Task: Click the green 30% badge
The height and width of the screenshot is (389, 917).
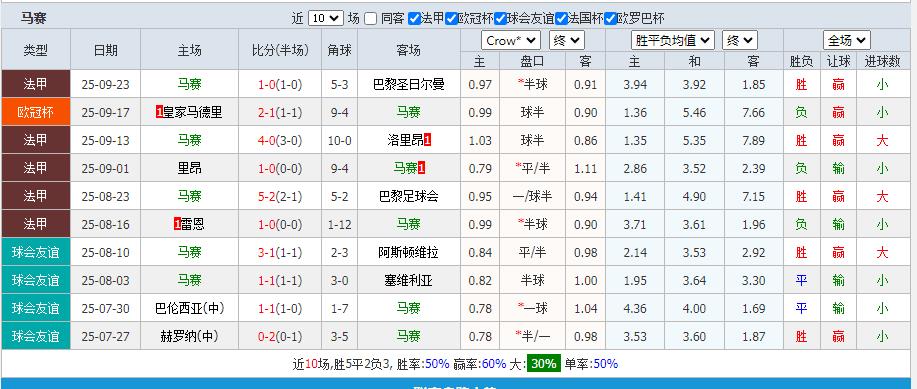Action: 543,364
